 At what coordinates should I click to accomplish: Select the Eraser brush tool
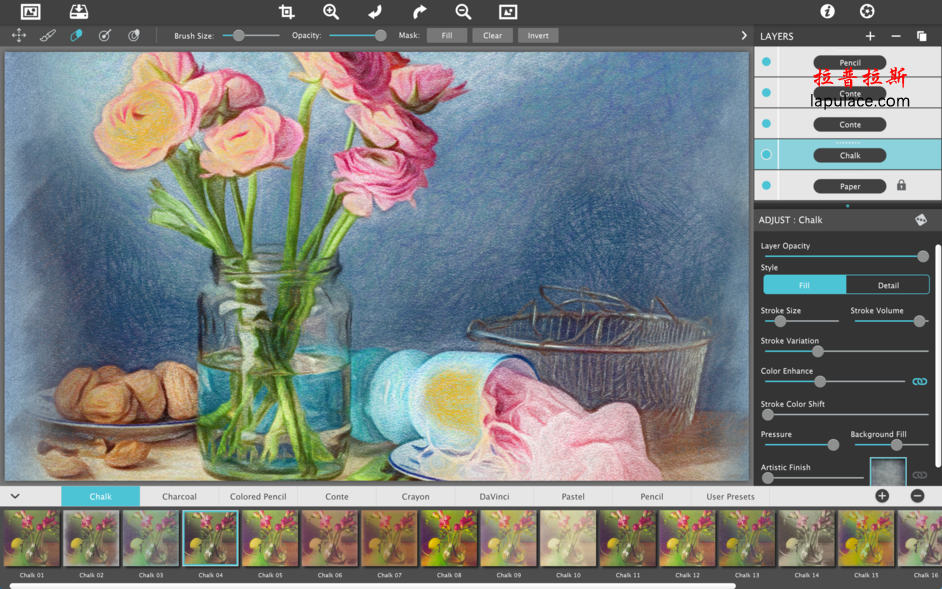[74, 35]
